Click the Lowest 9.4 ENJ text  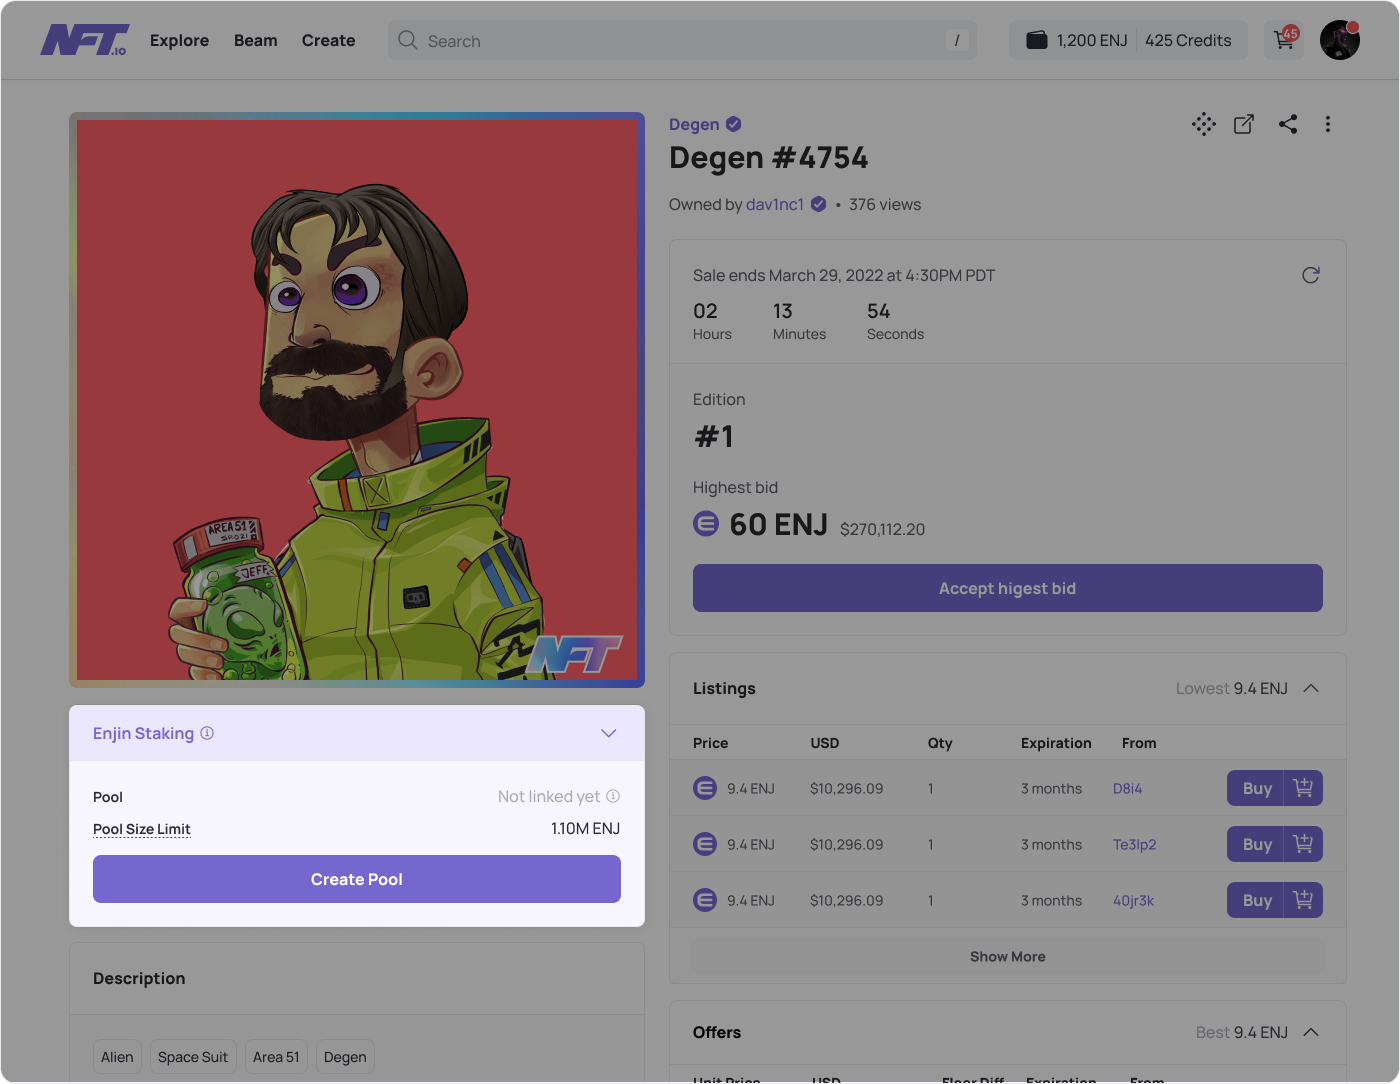pyautogui.click(x=1232, y=688)
